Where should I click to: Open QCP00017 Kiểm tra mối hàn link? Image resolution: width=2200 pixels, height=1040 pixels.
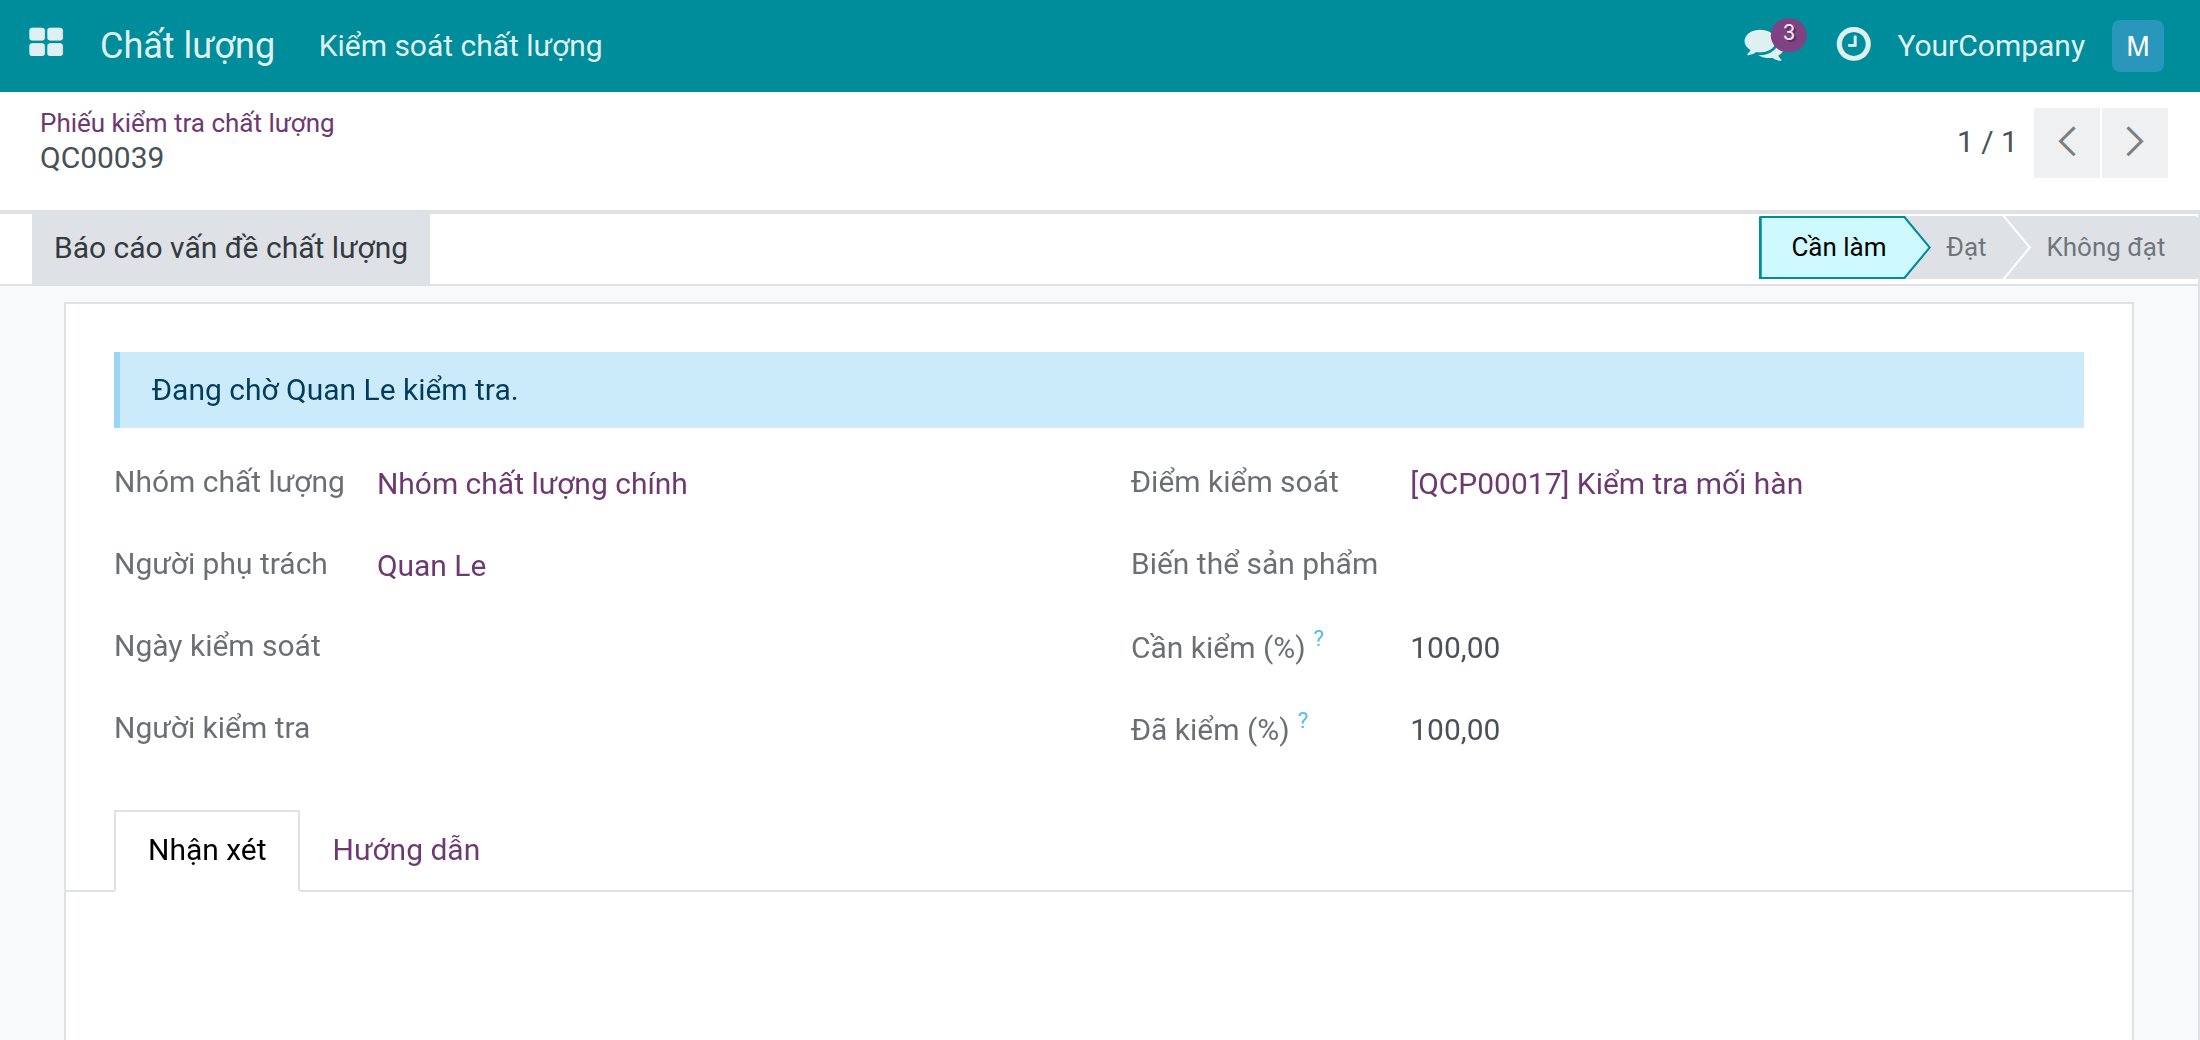(1606, 484)
